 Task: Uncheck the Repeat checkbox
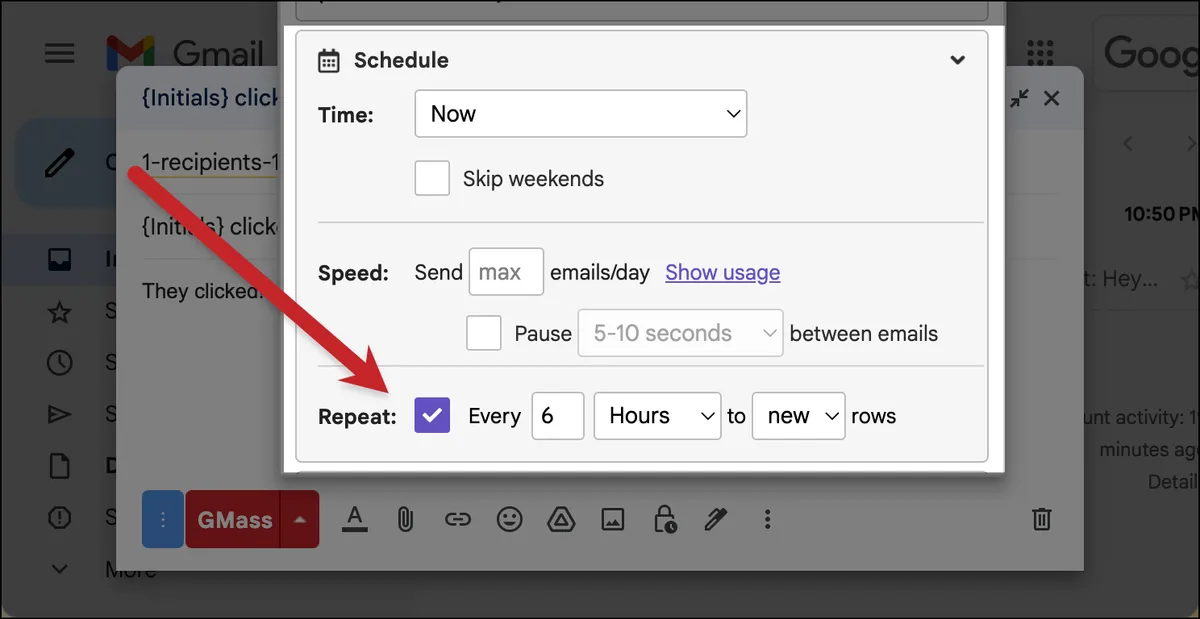[432, 415]
